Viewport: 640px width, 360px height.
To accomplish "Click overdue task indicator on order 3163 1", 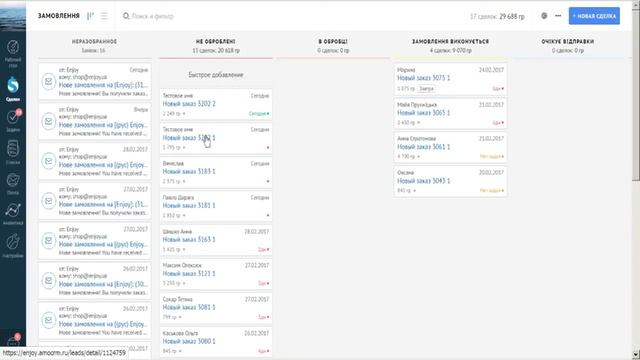I will [x=264, y=249].
